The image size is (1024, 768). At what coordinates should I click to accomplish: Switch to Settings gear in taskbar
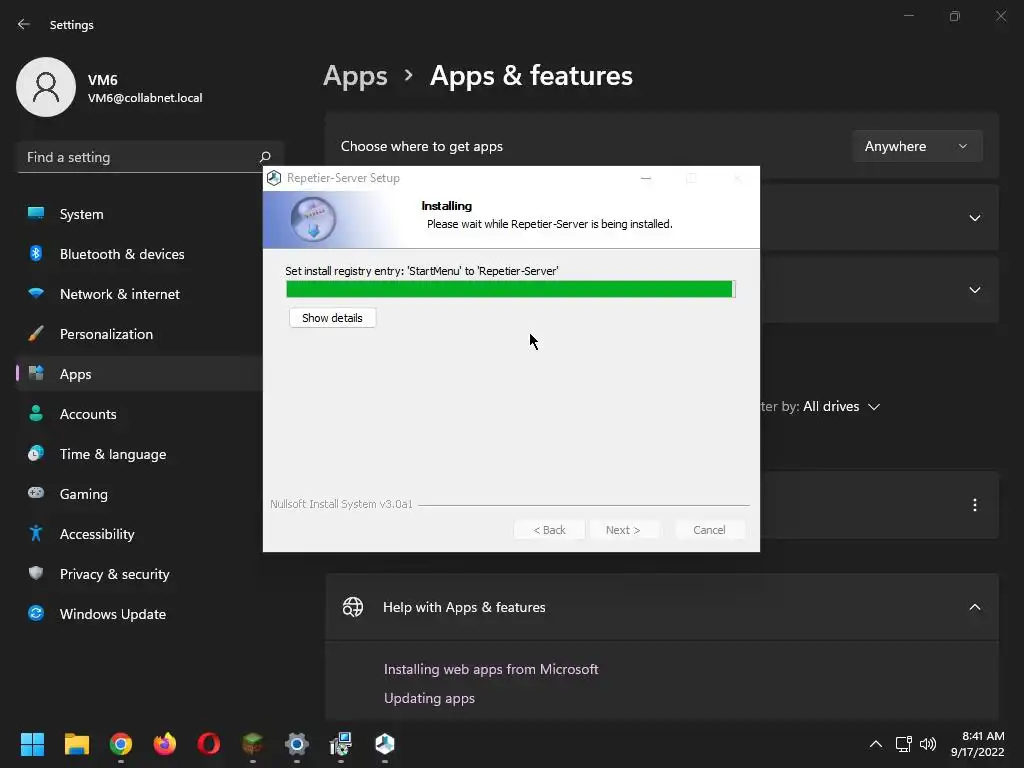pos(296,744)
